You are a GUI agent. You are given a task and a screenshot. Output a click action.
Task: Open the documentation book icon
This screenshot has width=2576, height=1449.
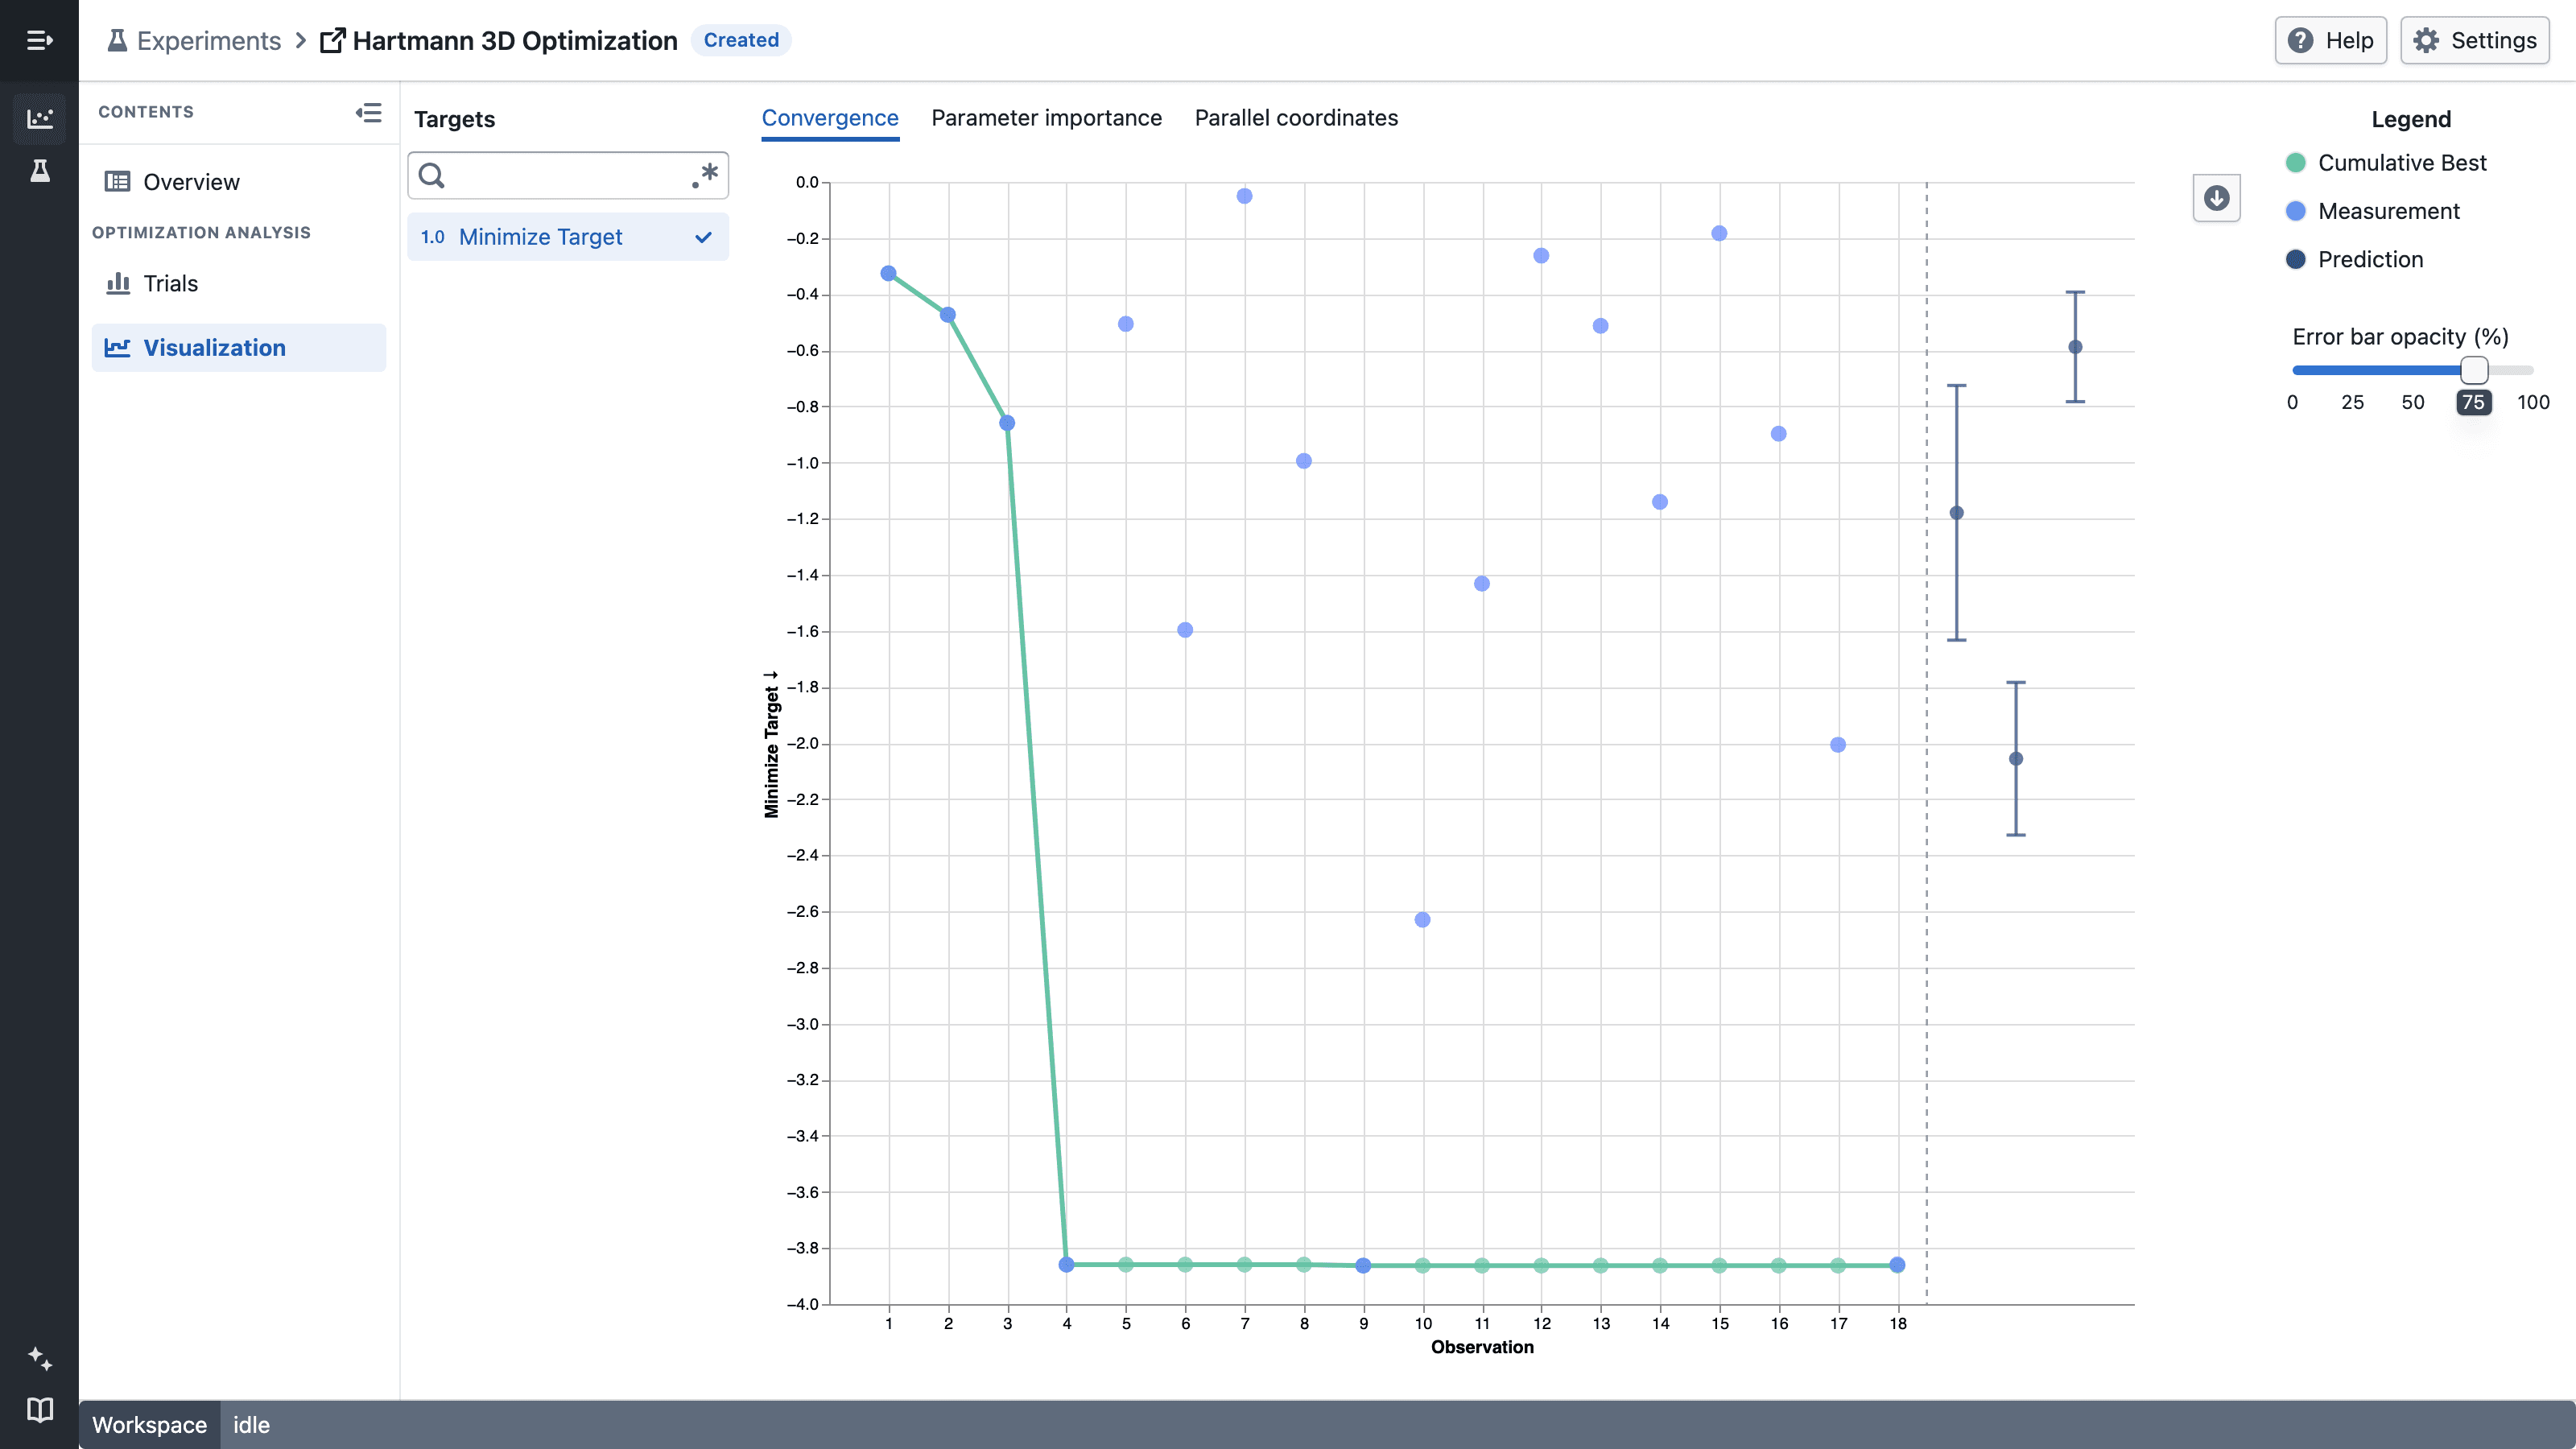(x=39, y=1410)
